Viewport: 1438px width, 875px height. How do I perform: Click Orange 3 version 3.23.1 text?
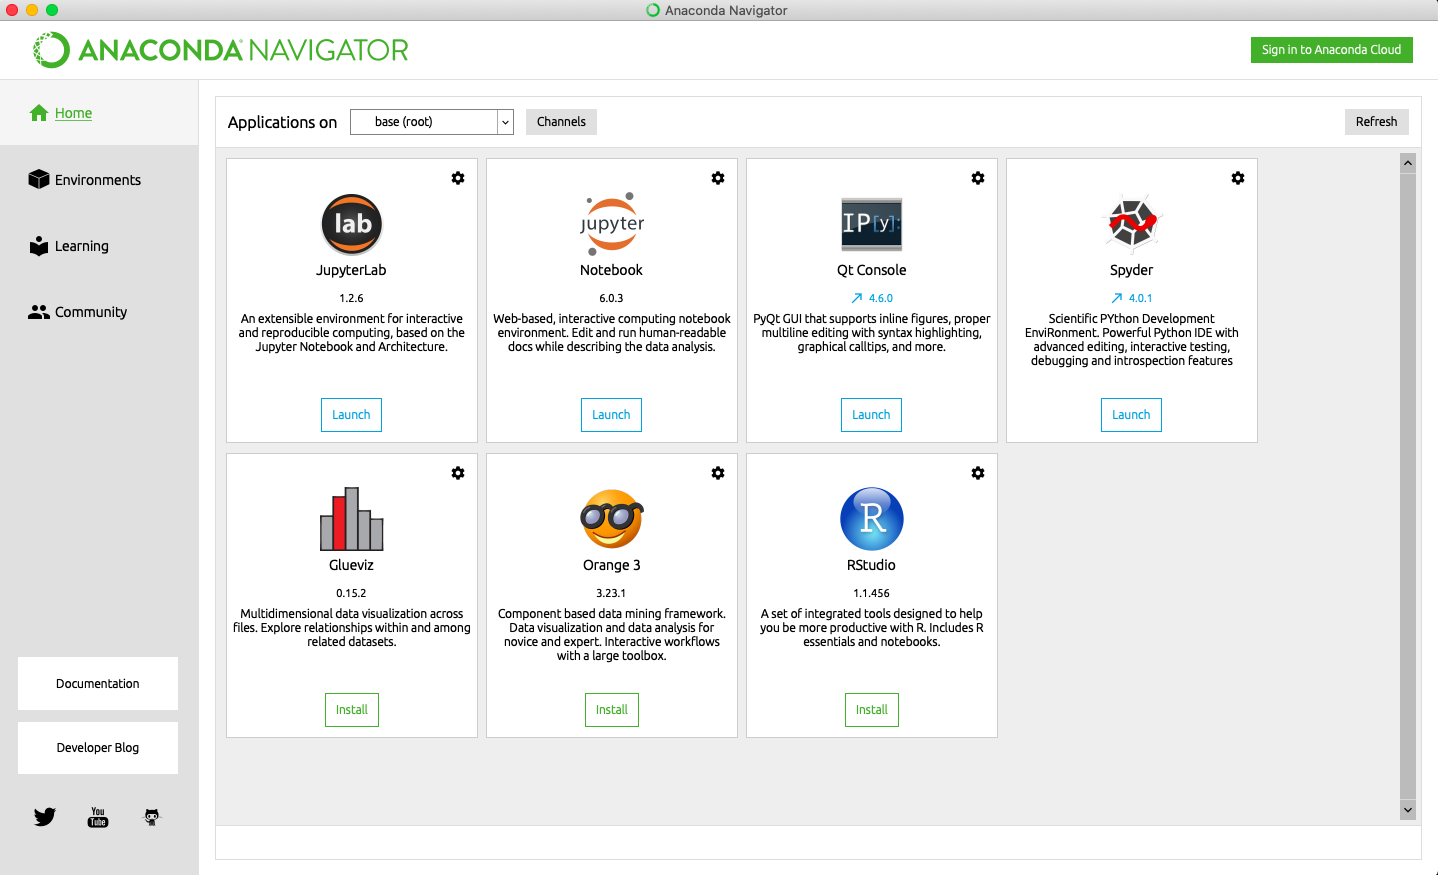click(x=611, y=593)
